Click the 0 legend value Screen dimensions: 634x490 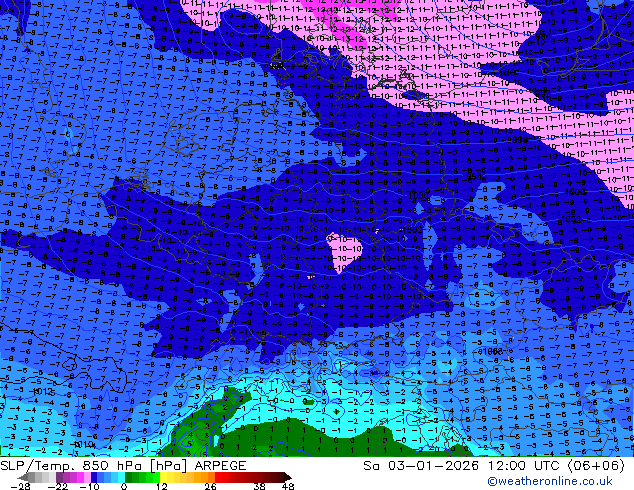[124, 486]
